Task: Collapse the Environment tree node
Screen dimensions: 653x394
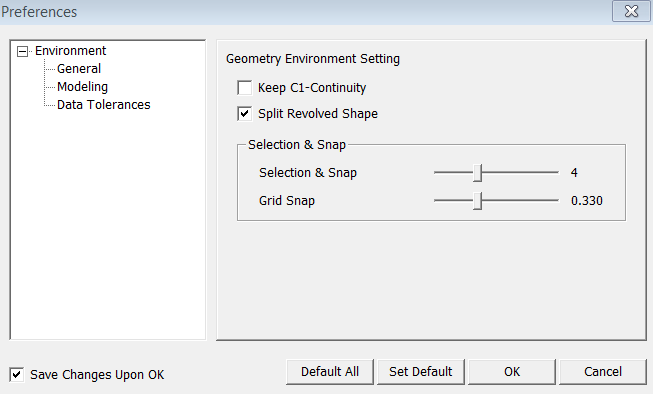Action: point(22,51)
